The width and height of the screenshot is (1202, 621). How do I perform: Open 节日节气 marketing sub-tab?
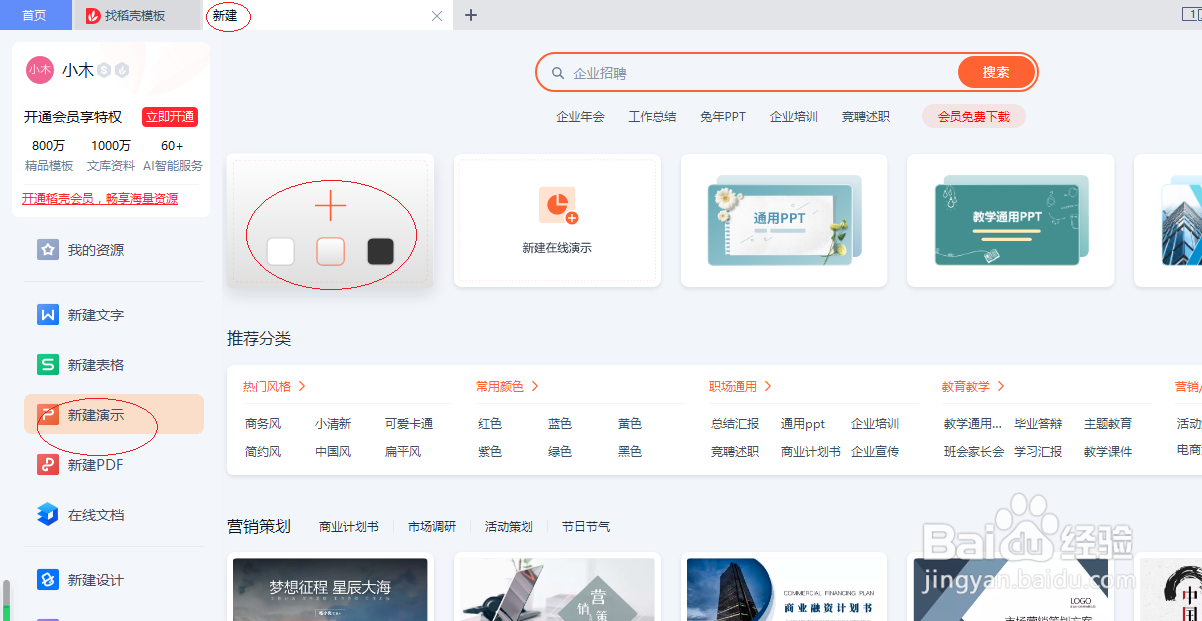(586, 527)
